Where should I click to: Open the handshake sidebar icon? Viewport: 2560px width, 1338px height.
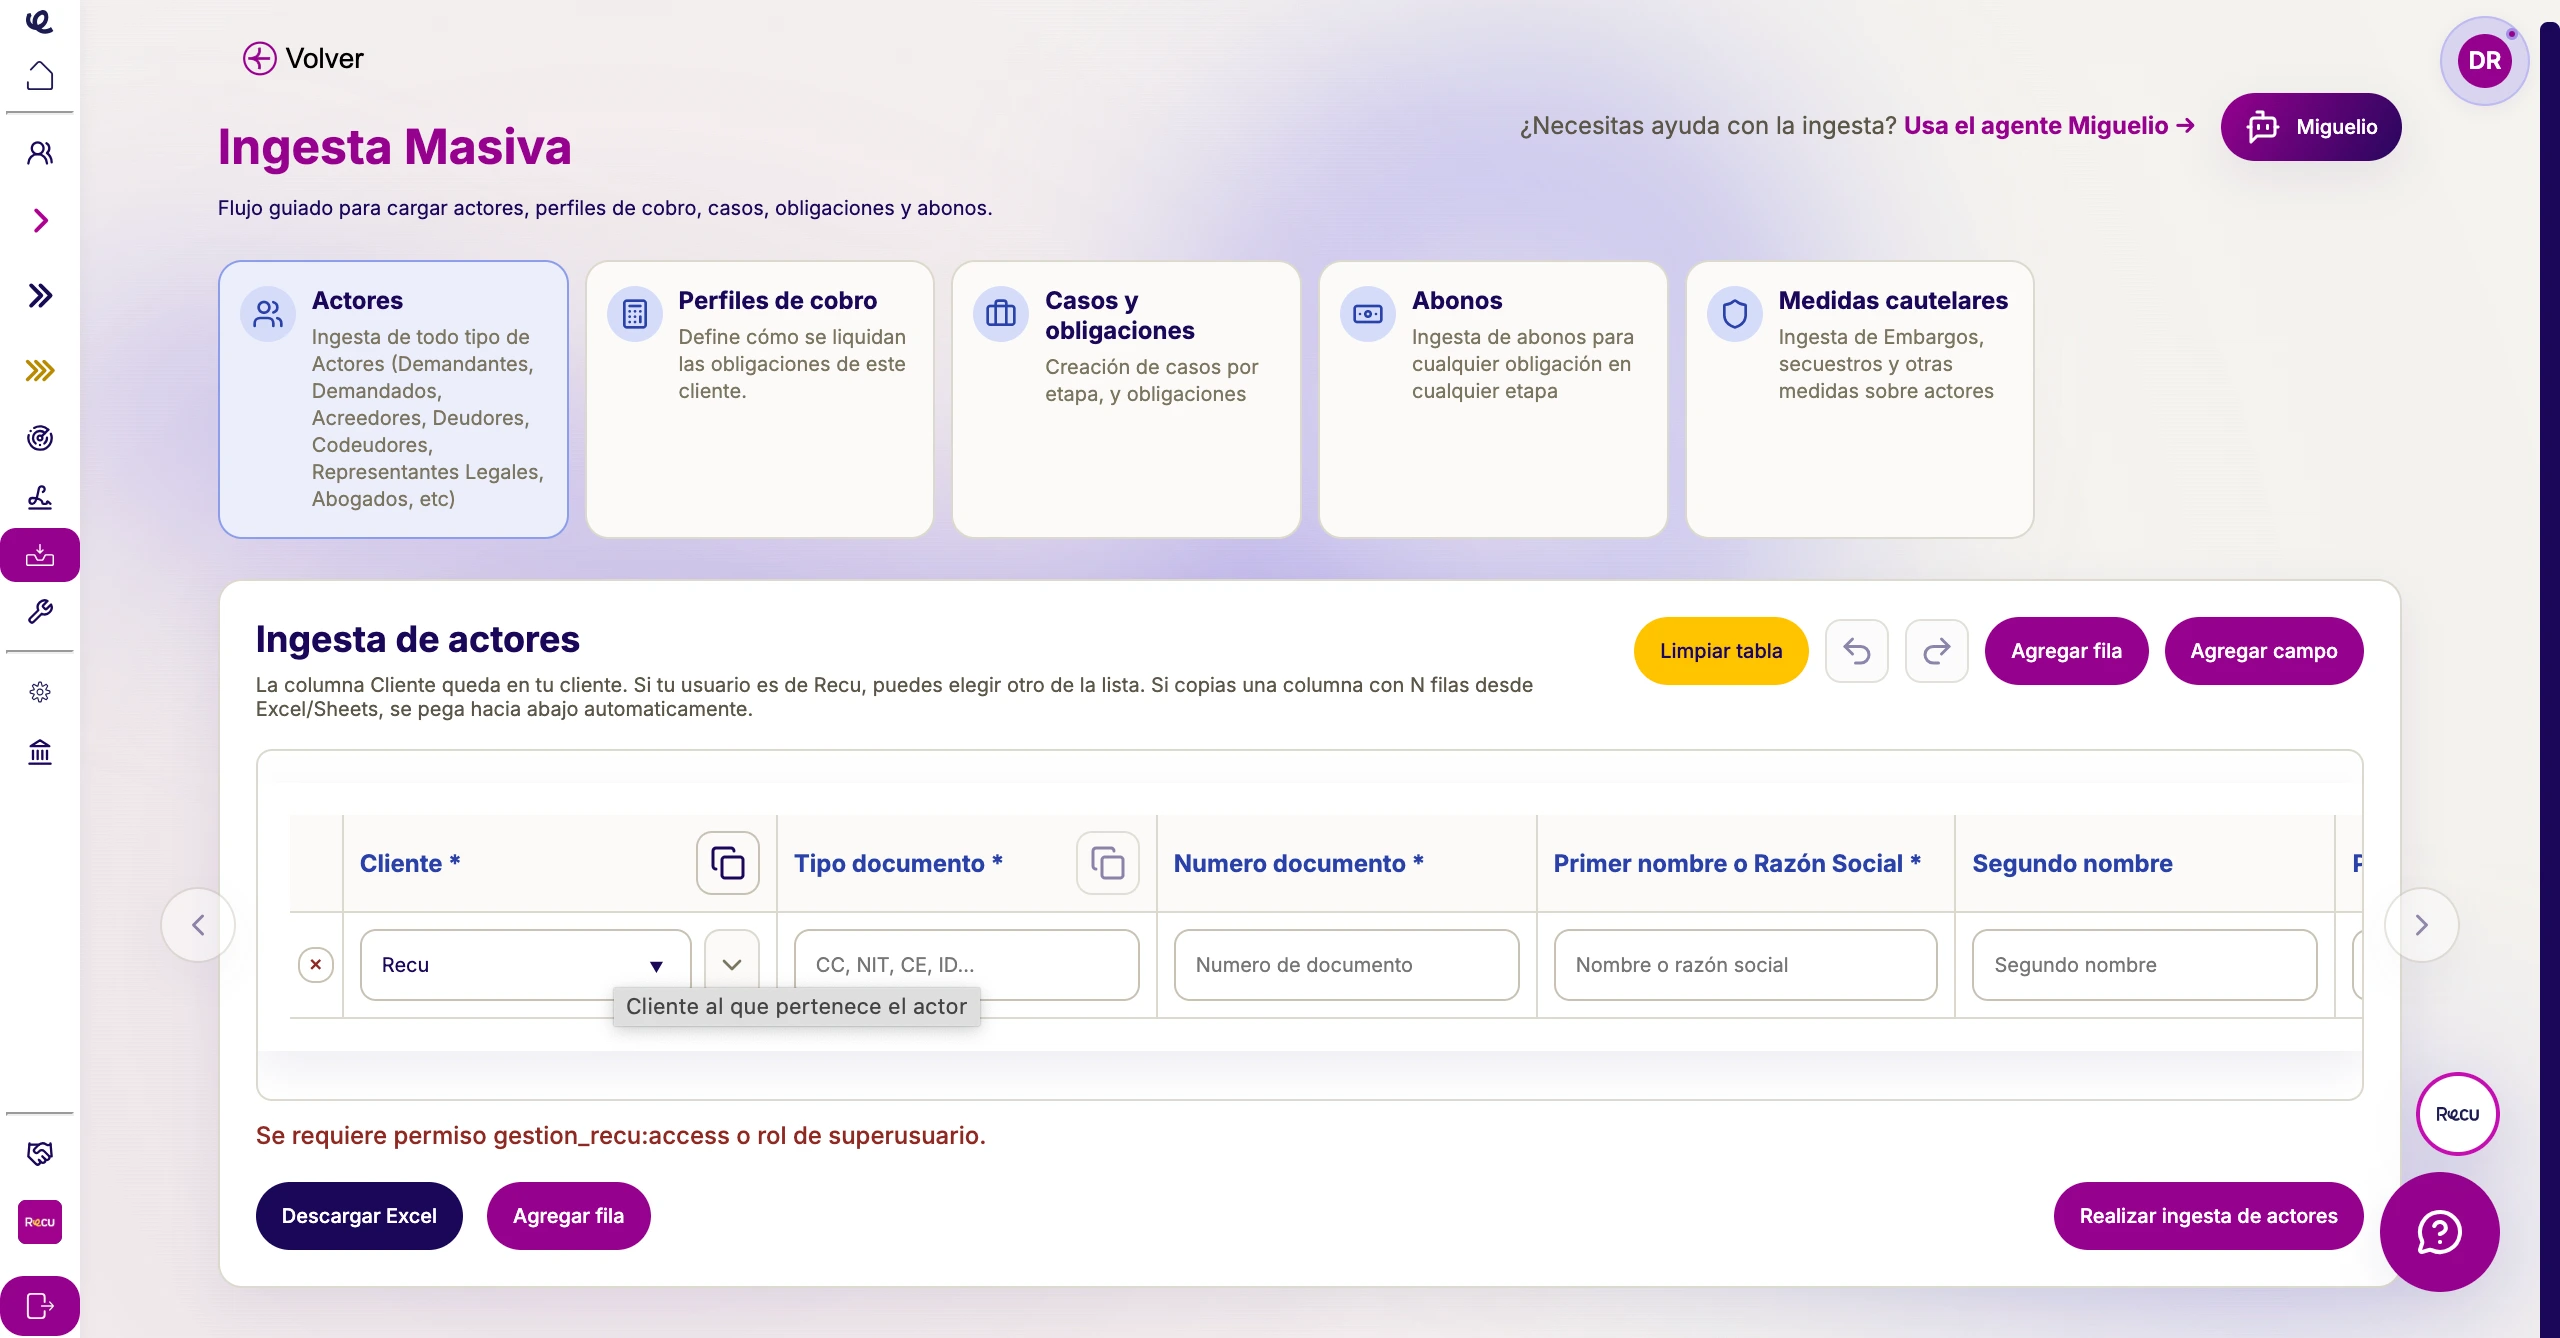pyautogui.click(x=40, y=1154)
